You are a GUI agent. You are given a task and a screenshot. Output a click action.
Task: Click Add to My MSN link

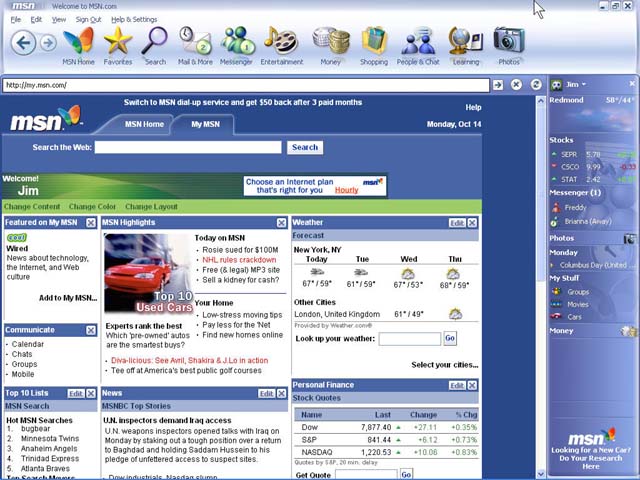coord(68,298)
